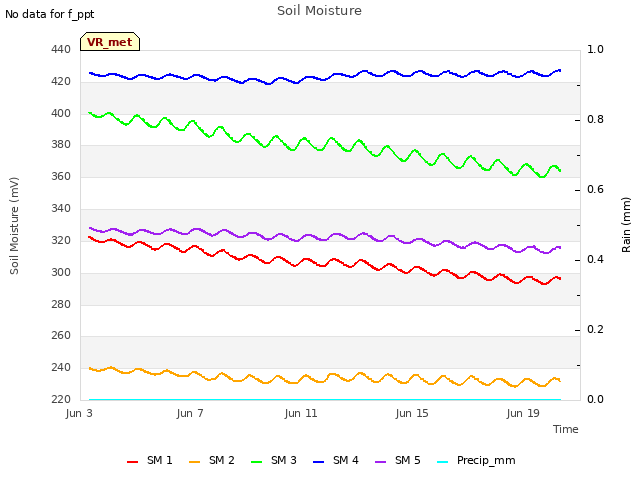Image resolution: width=640 pixels, height=480 pixels.
Task: Toggle the SM 4 legend entry
Action: (x=336, y=460)
